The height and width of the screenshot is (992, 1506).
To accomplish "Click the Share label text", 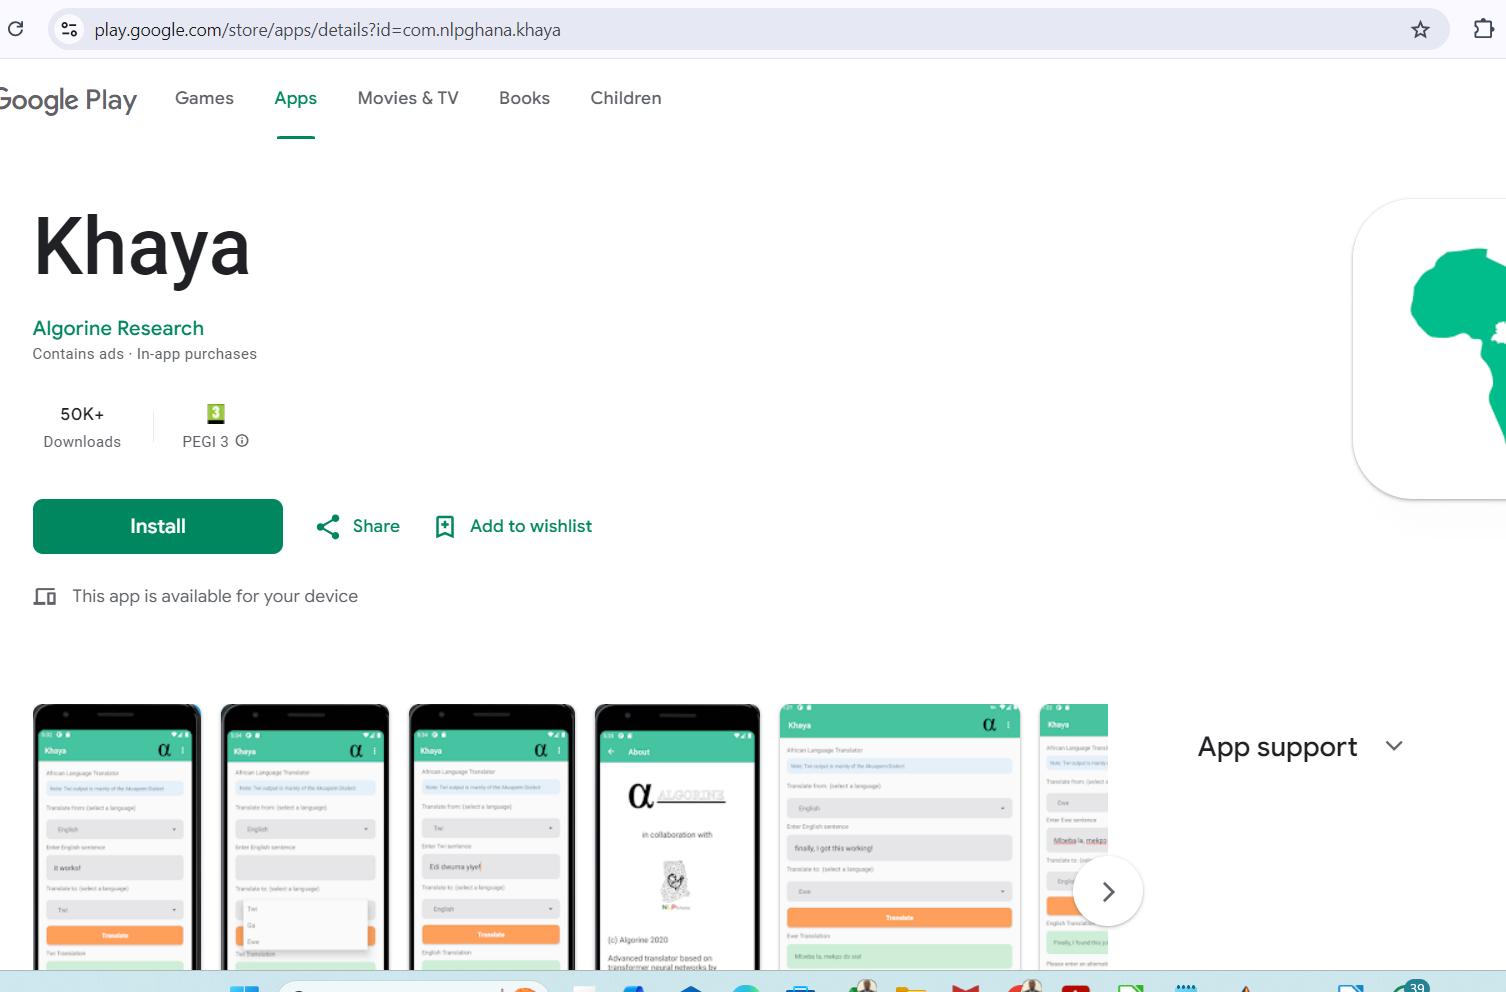I will 376,526.
